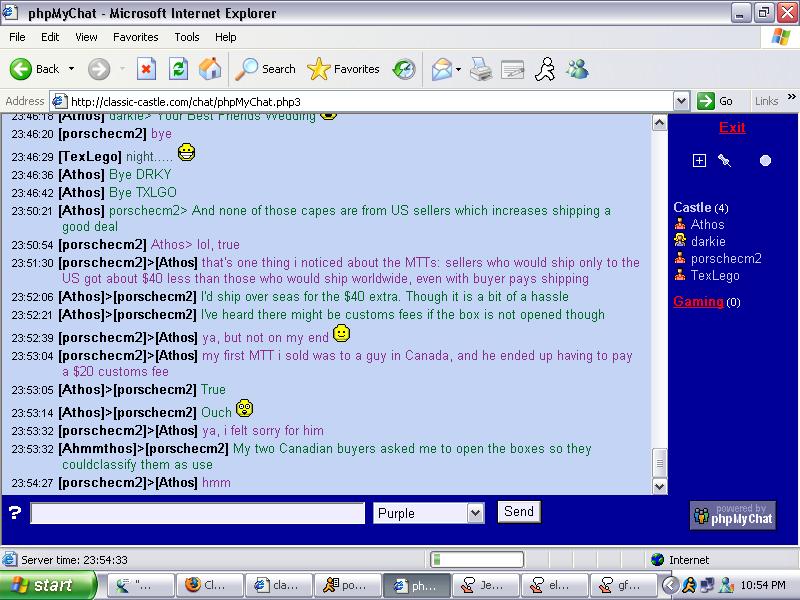Open the Help menu
This screenshot has height=600, width=800.
pyautogui.click(x=226, y=37)
